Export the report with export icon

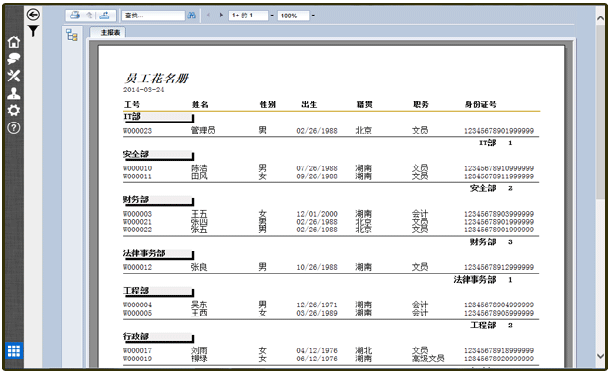(x=104, y=15)
